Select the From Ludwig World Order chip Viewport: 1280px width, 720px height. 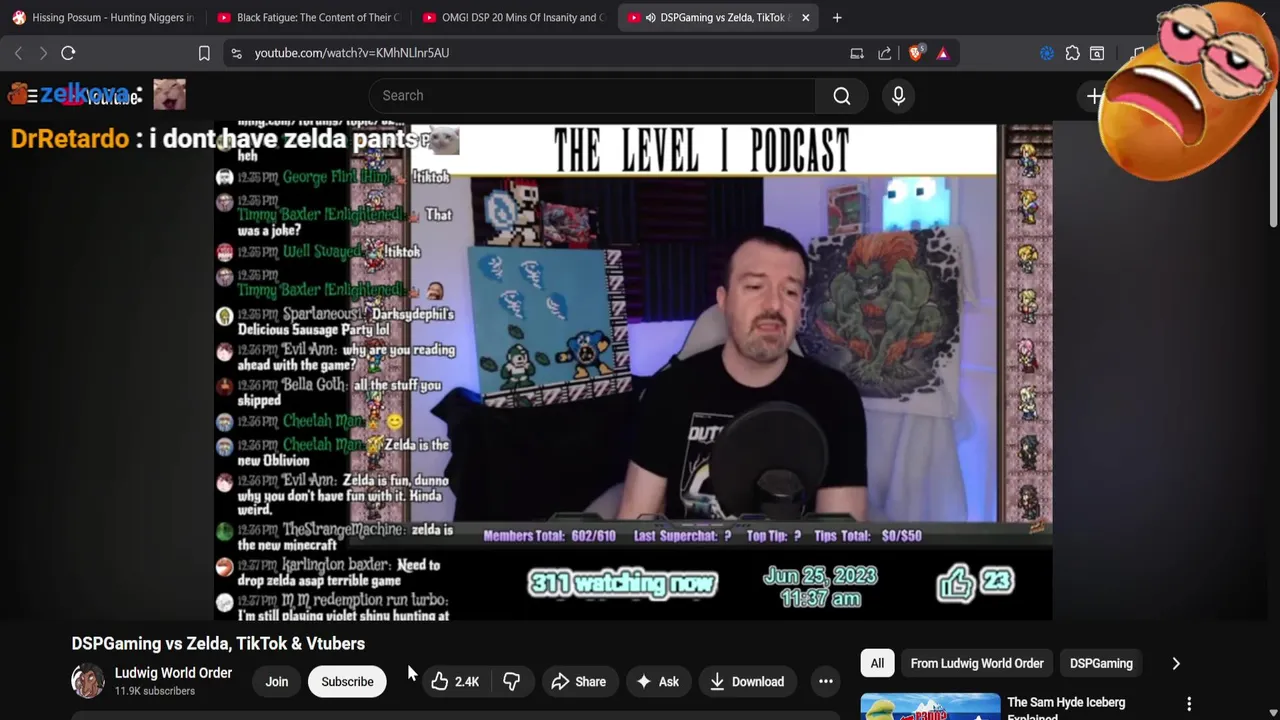coord(977,663)
